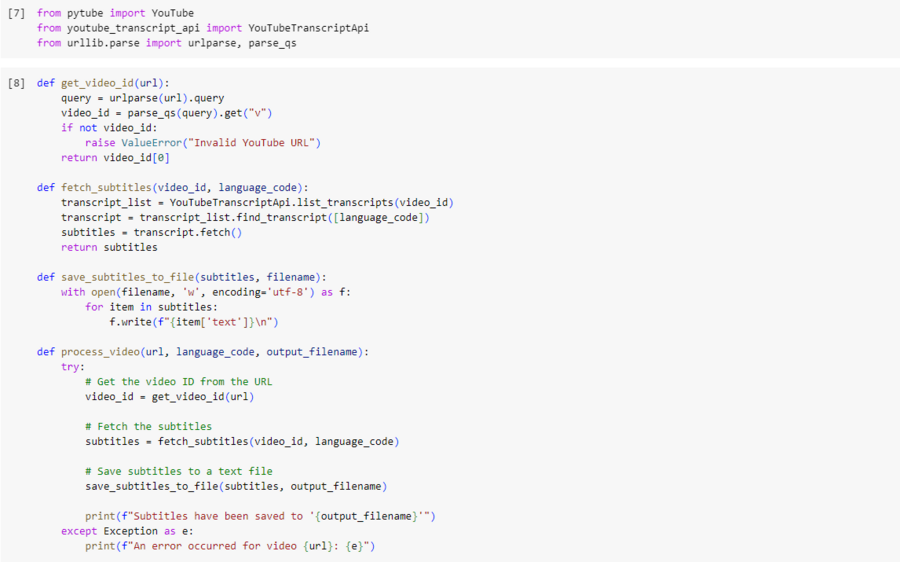Click the print 'Subtitles have been saved to' line

[260, 516]
